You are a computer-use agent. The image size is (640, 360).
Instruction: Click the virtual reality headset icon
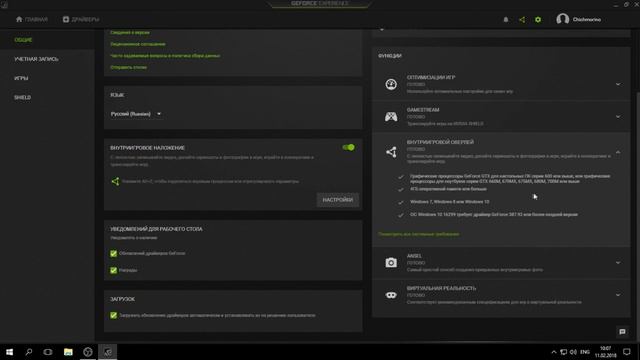click(x=391, y=295)
